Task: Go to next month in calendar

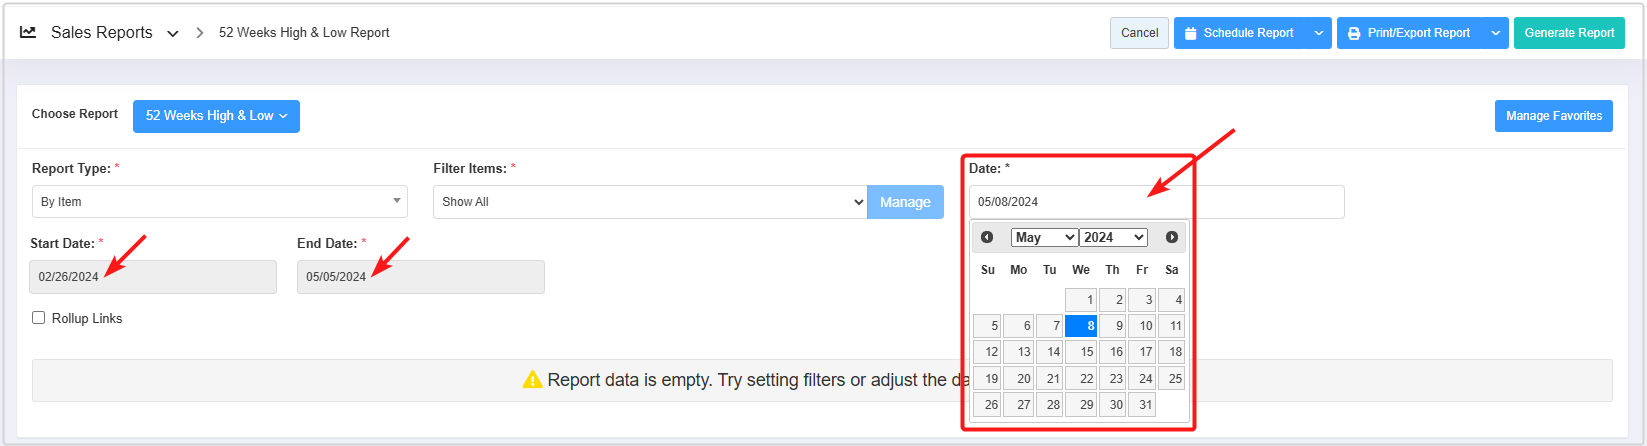Action: coord(1172,237)
